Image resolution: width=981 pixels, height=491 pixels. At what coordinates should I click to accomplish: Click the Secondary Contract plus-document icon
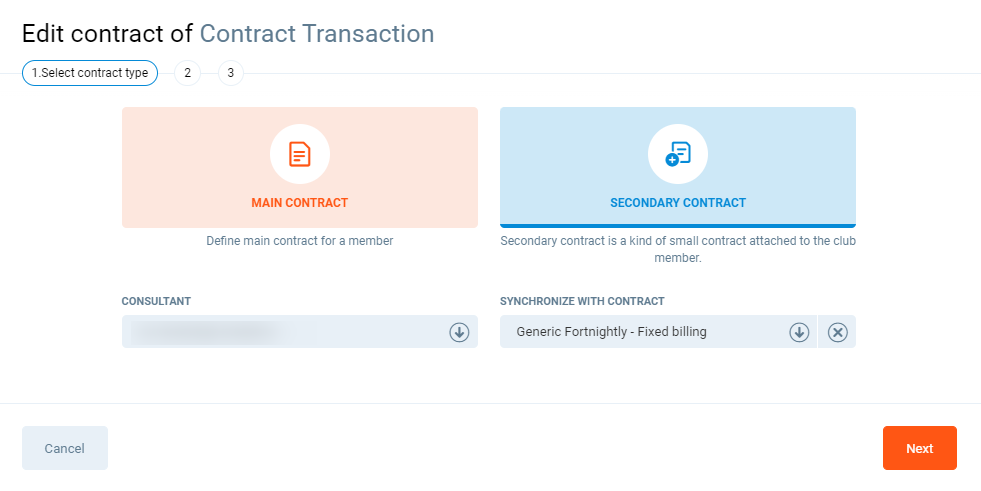coord(678,154)
